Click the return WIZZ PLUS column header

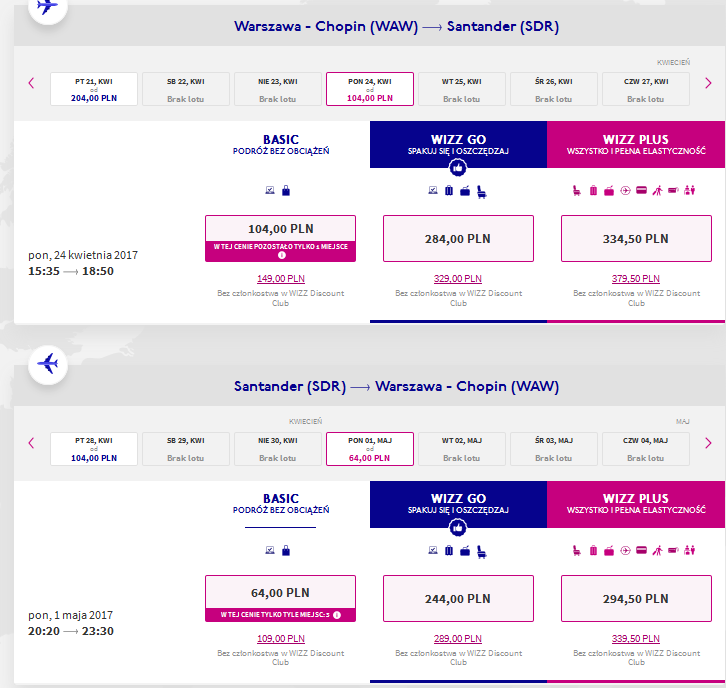coord(636,504)
